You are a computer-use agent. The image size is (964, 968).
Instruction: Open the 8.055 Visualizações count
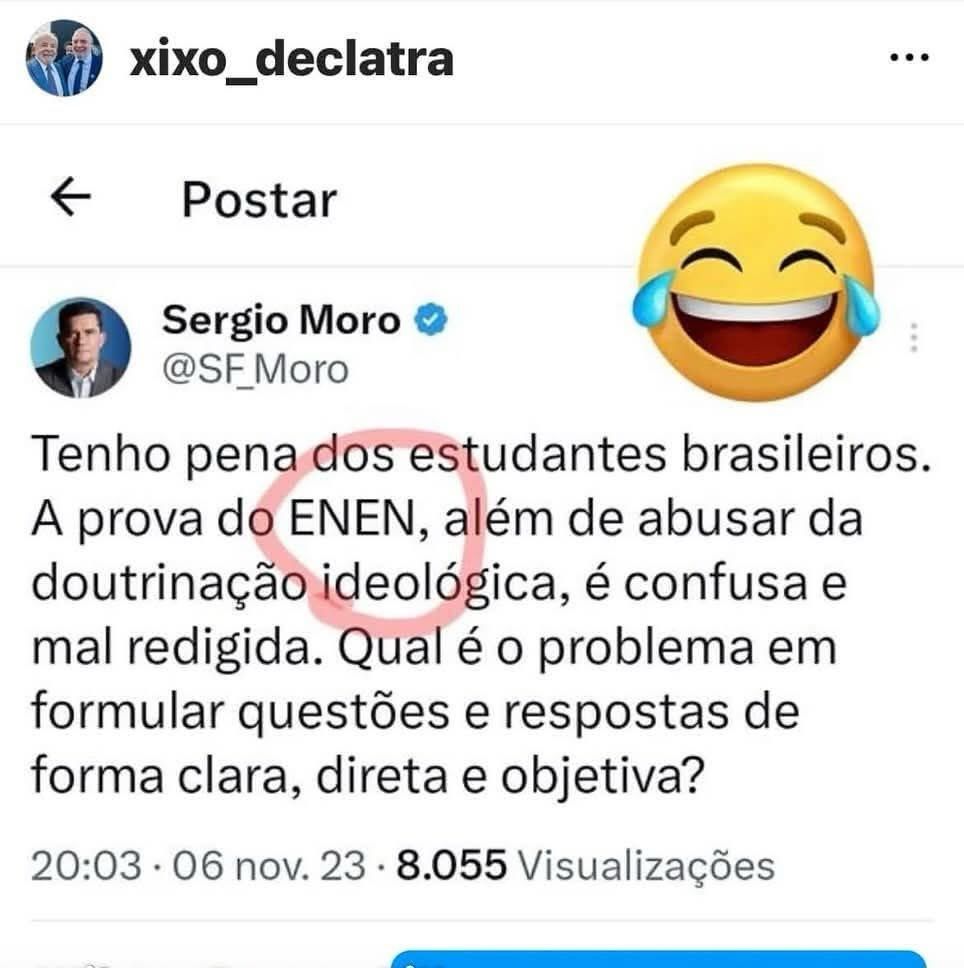(585, 865)
